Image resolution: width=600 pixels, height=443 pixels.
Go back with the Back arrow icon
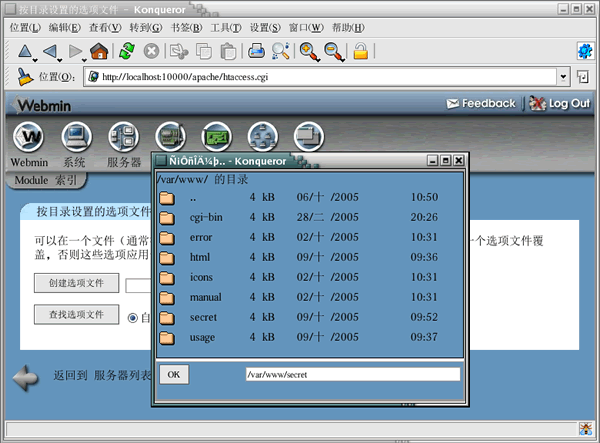[x=50, y=51]
